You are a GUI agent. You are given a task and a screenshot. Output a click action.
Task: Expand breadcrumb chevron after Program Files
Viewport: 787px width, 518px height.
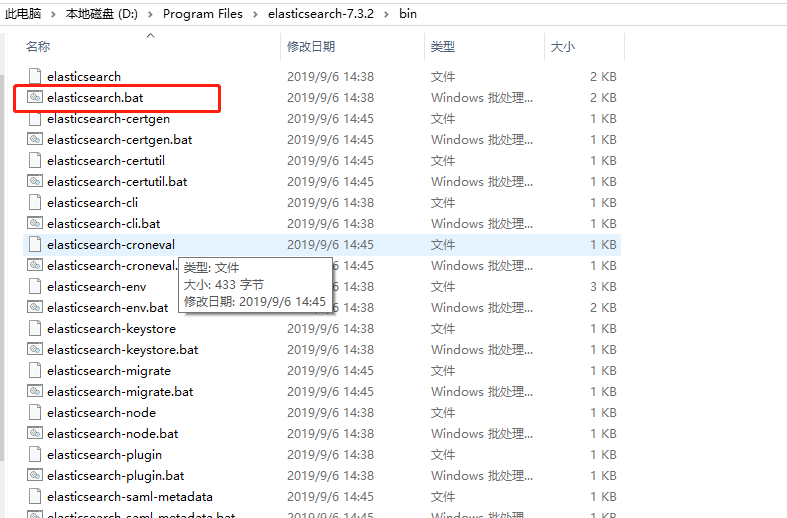pos(255,14)
